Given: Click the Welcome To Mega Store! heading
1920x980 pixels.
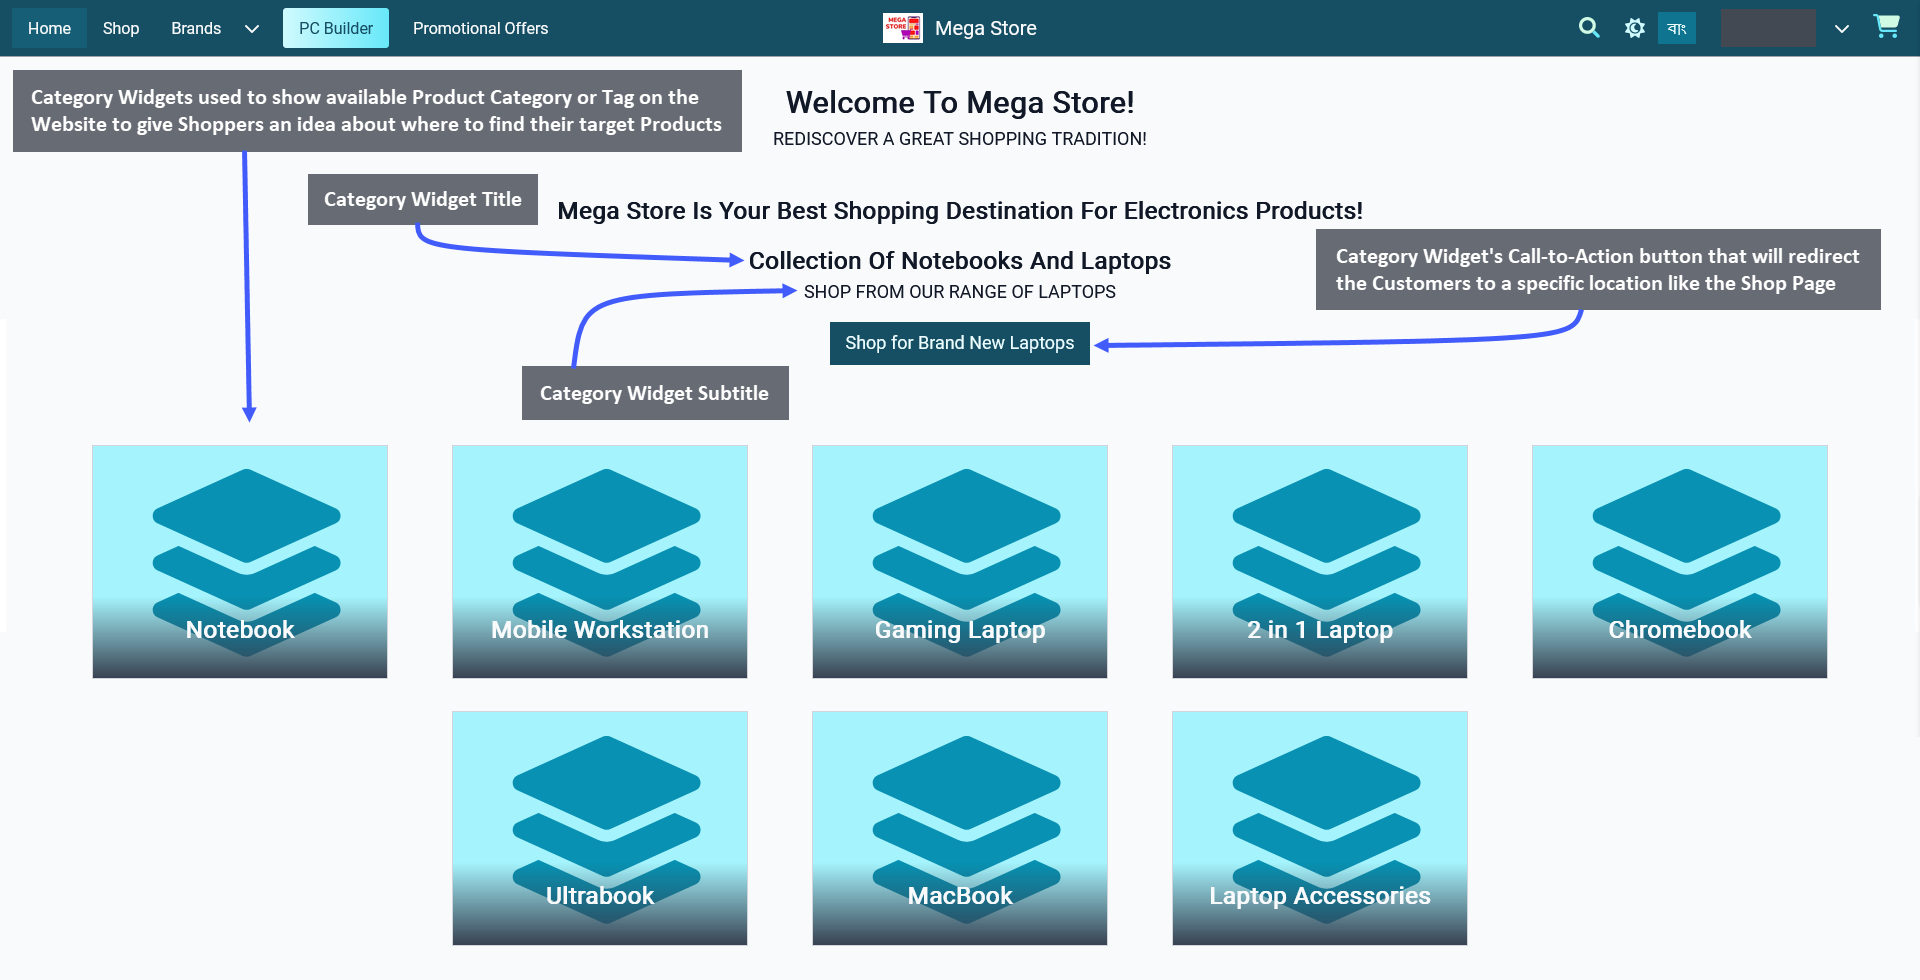Looking at the screenshot, I should pyautogui.click(x=960, y=102).
